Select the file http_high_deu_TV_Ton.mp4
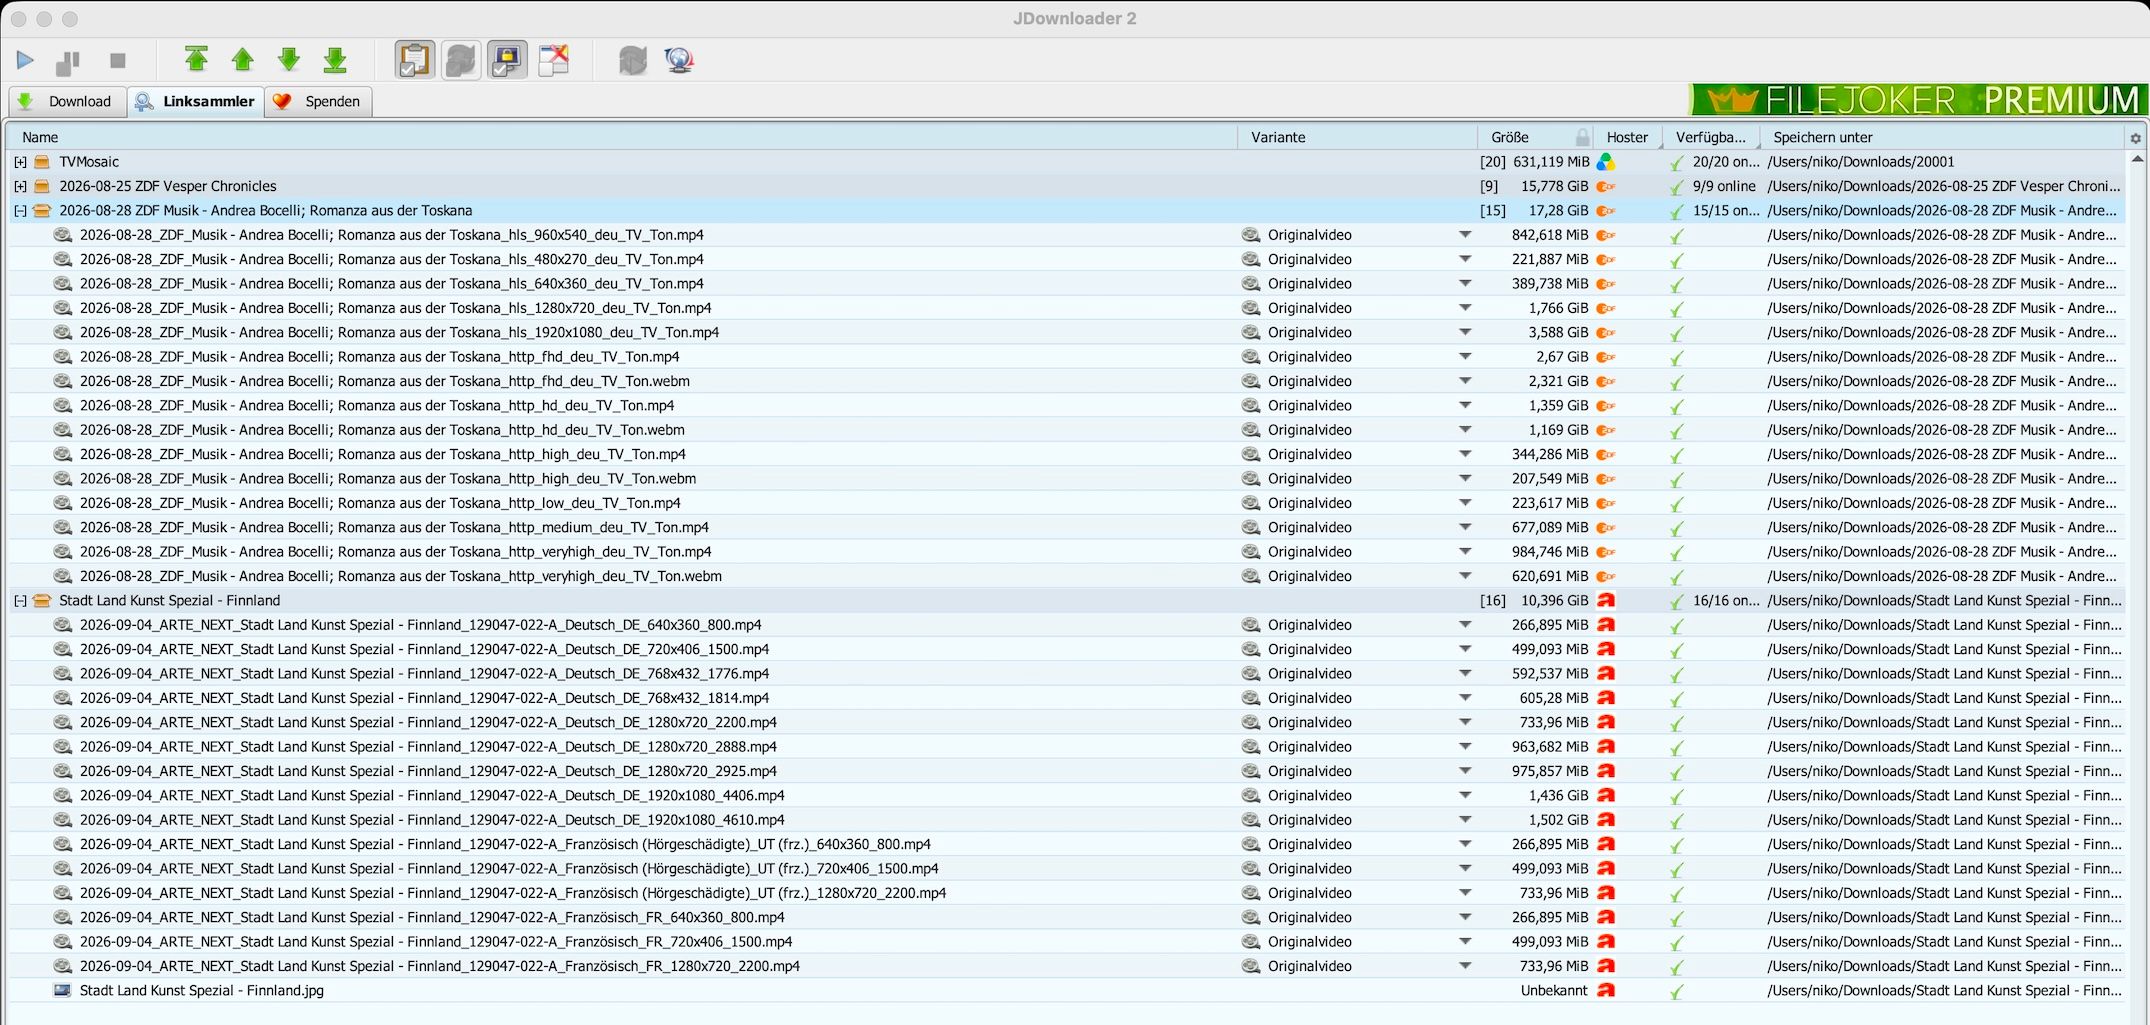Image resolution: width=2150 pixels, height=1025 pixels. click(383, 454)
